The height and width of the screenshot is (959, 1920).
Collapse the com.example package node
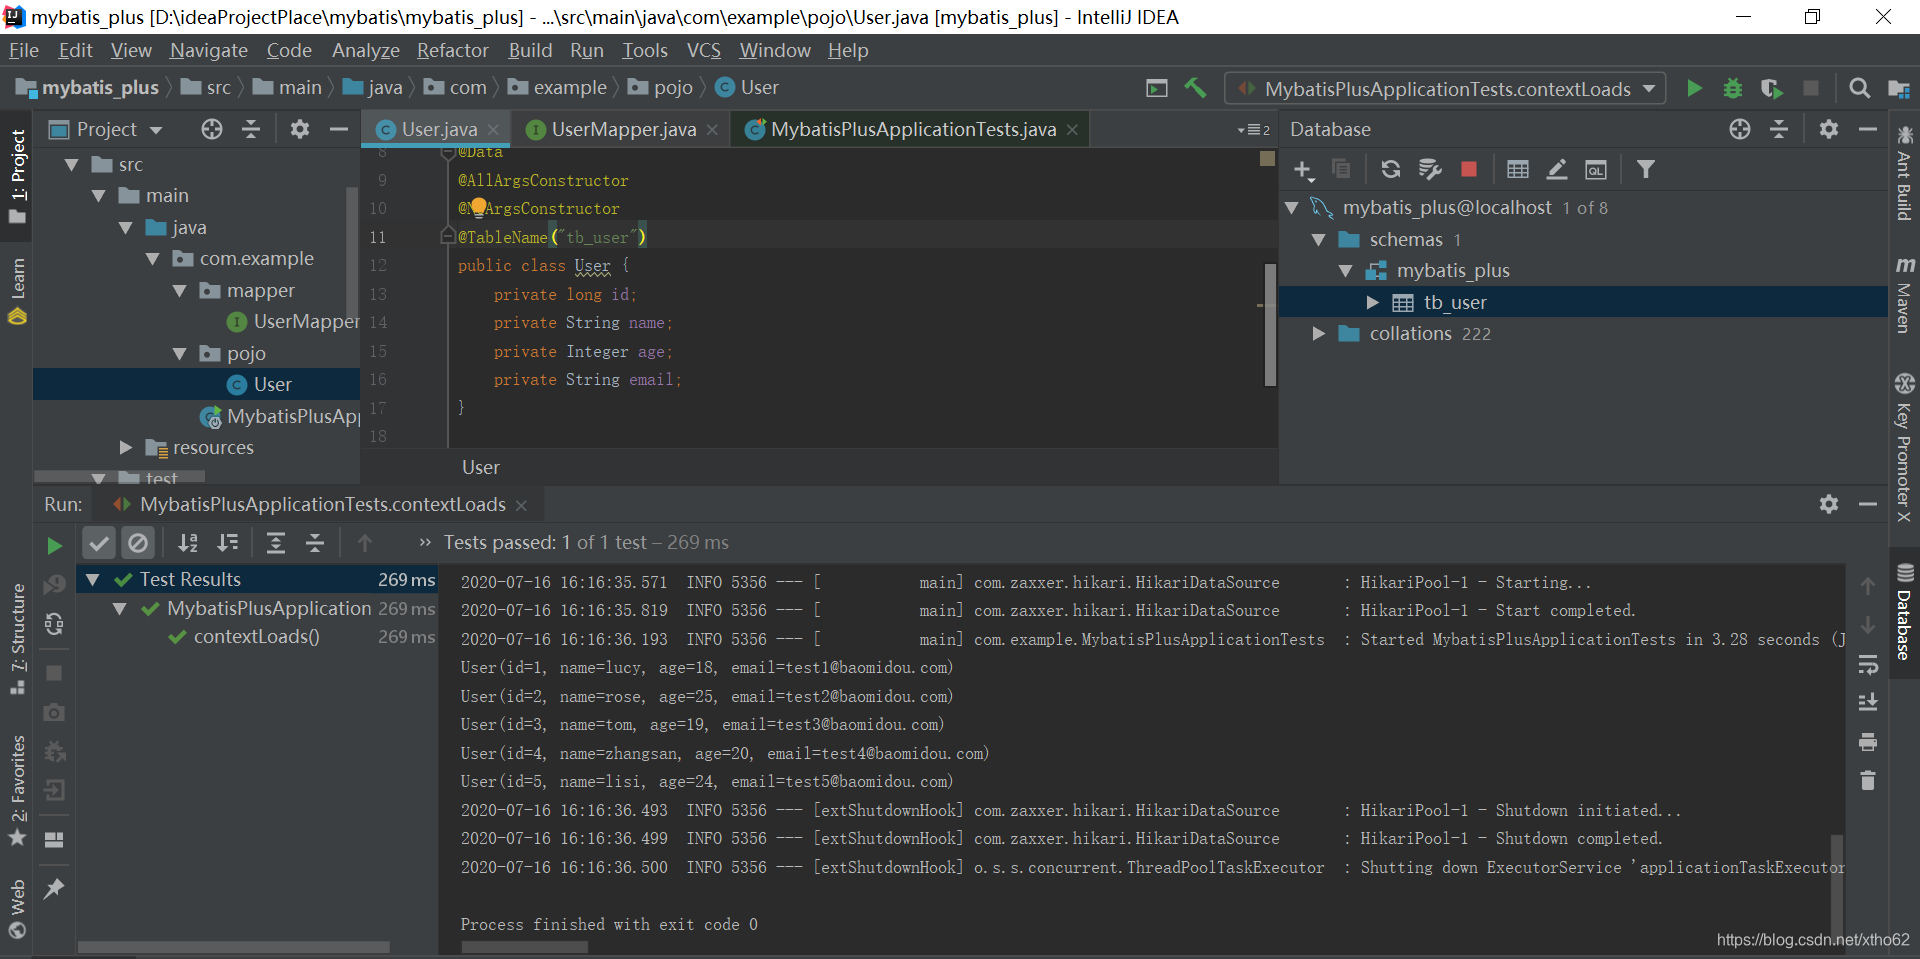click(152, 258)
